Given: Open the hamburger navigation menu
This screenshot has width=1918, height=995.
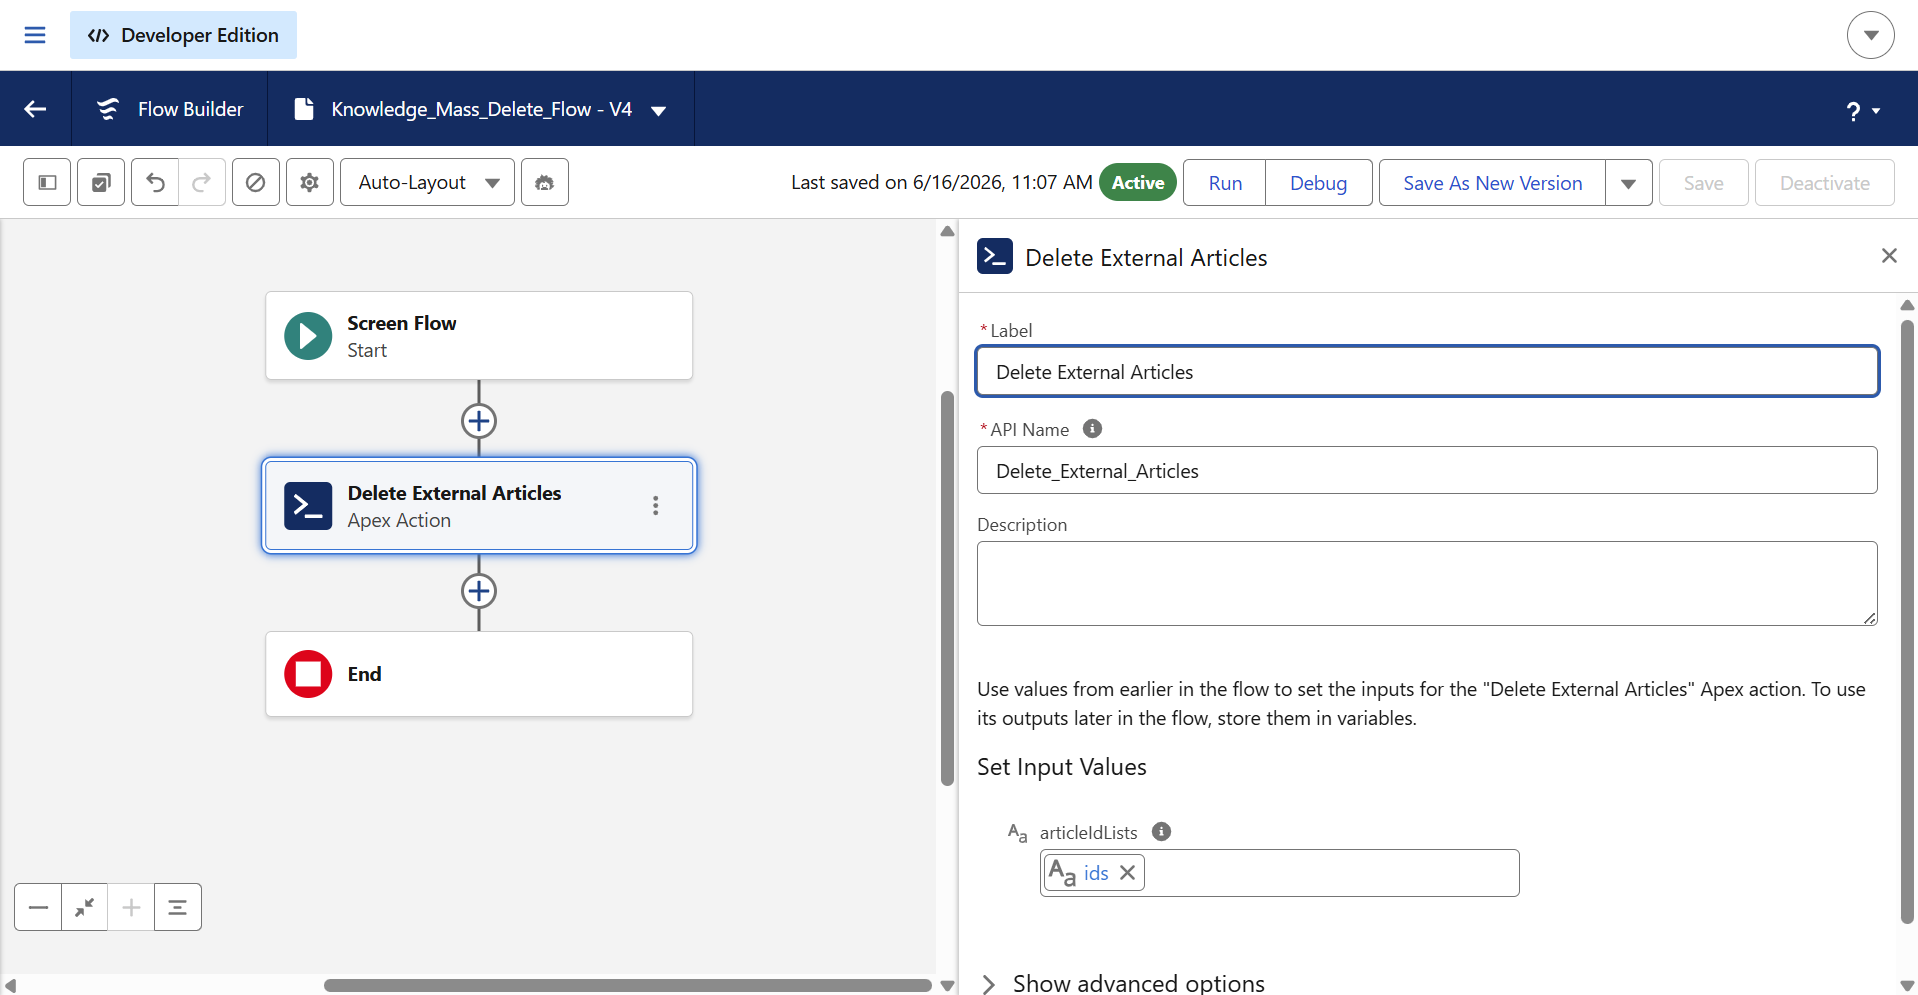Looking at the screenshot, I should (x=35, y=35).
